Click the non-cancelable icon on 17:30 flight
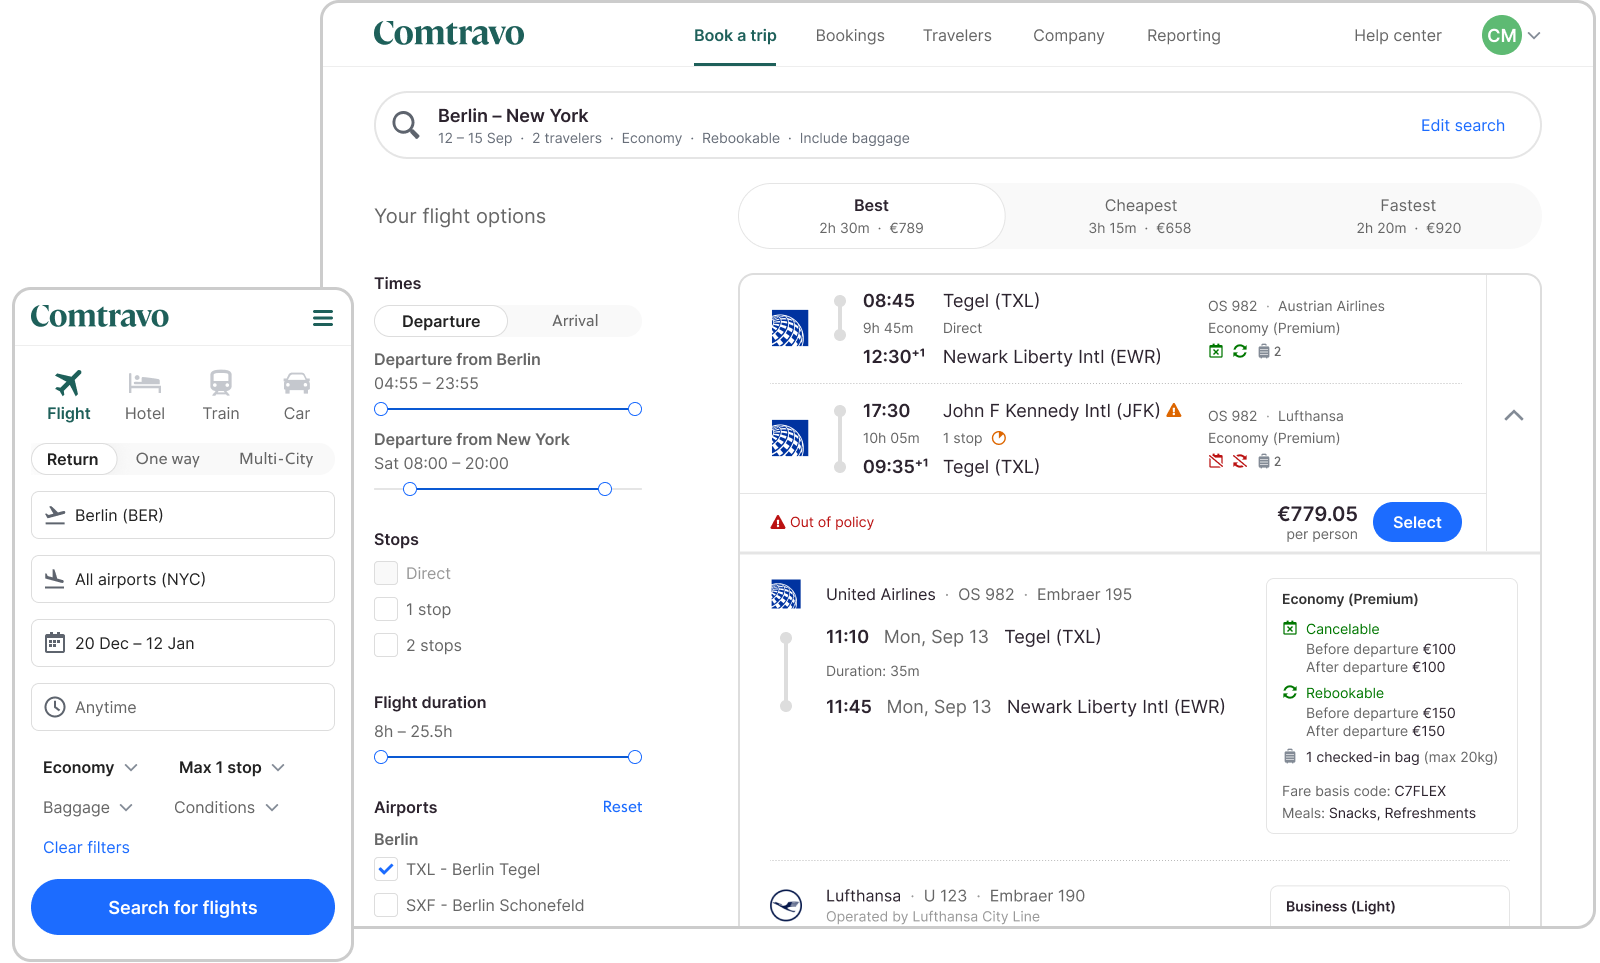 tap(1216, 461)
